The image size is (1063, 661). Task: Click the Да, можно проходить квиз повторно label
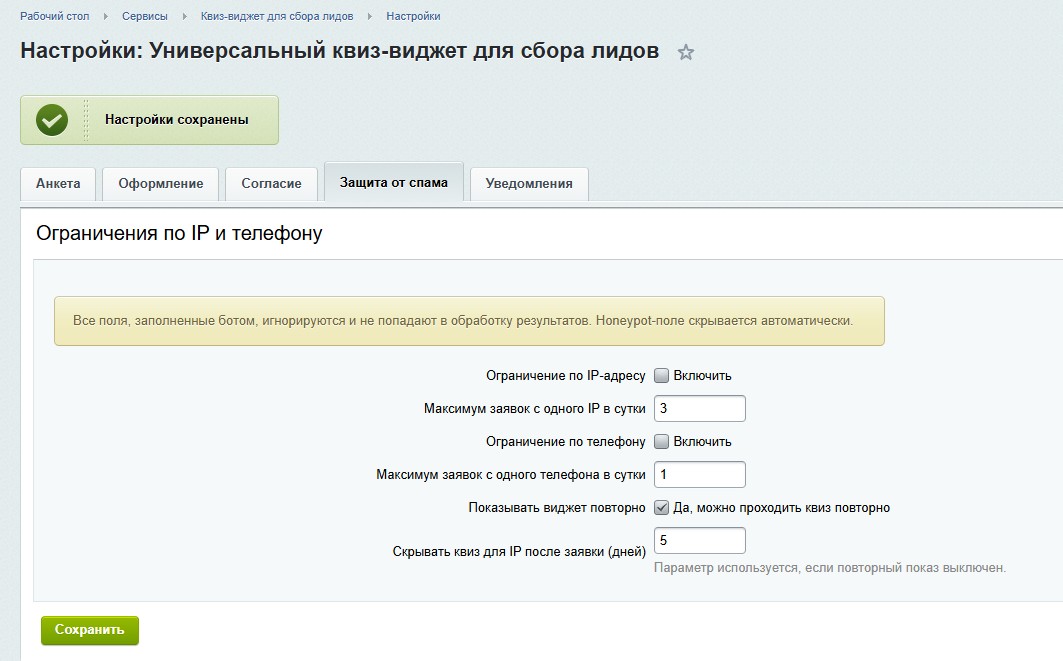click(x=782, y=508)
